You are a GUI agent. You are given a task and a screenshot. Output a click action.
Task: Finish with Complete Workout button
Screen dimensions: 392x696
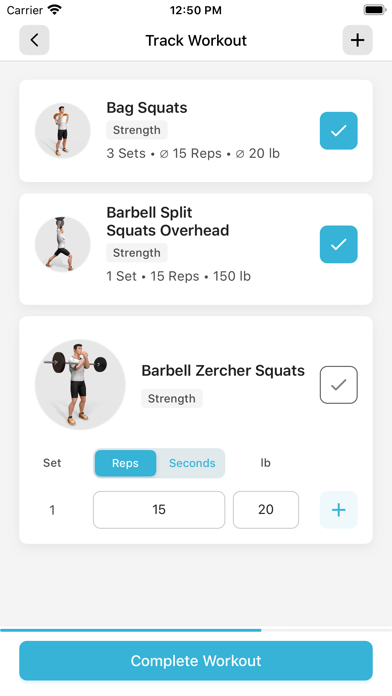pos(196,660)
